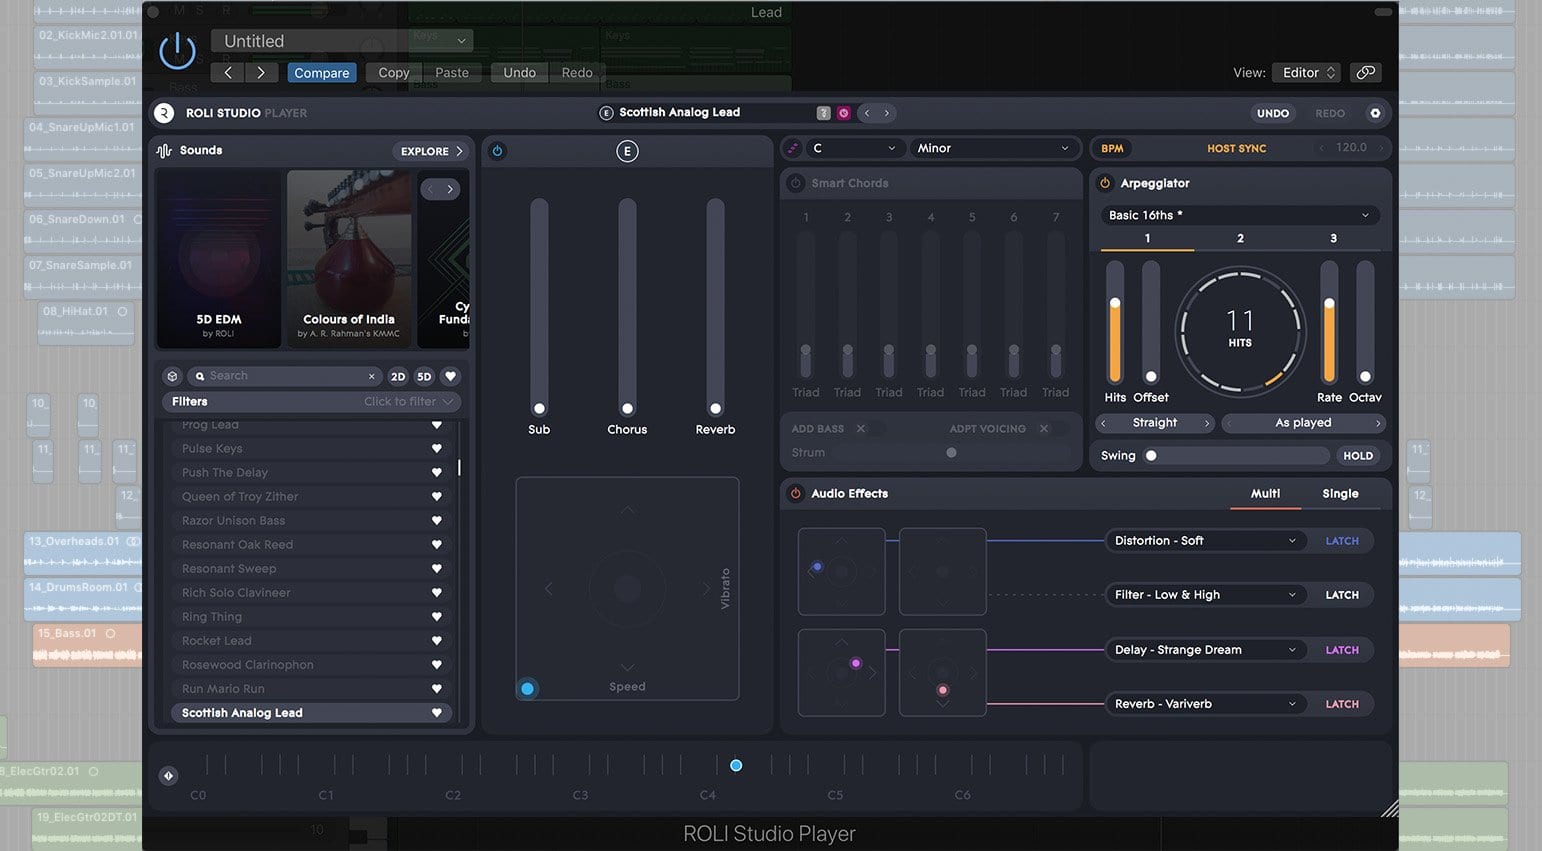
Task: Click the keyboard octave shift icon
Action: (x=168, y=775)
